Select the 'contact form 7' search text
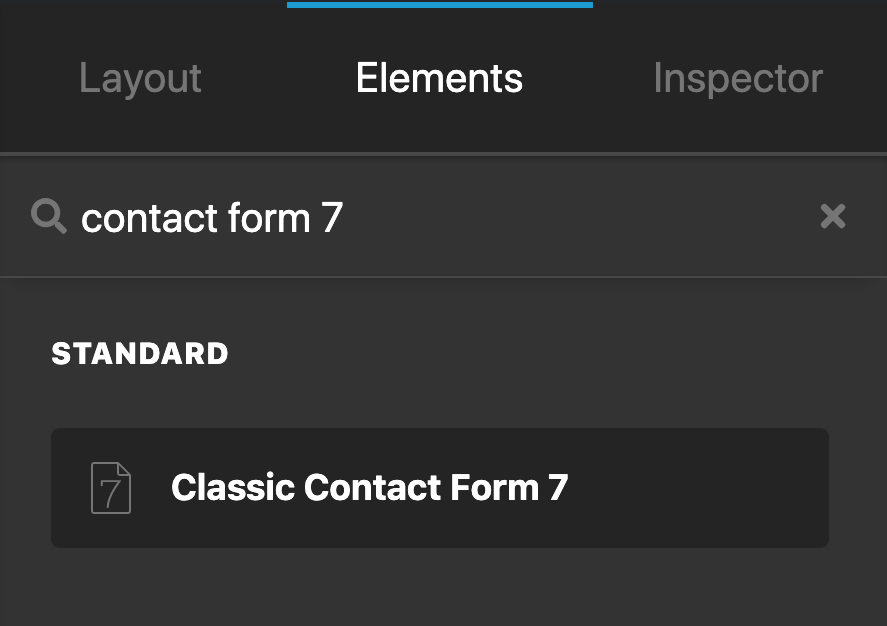Screen dimensions: 887x626 (x=212, y=217)
